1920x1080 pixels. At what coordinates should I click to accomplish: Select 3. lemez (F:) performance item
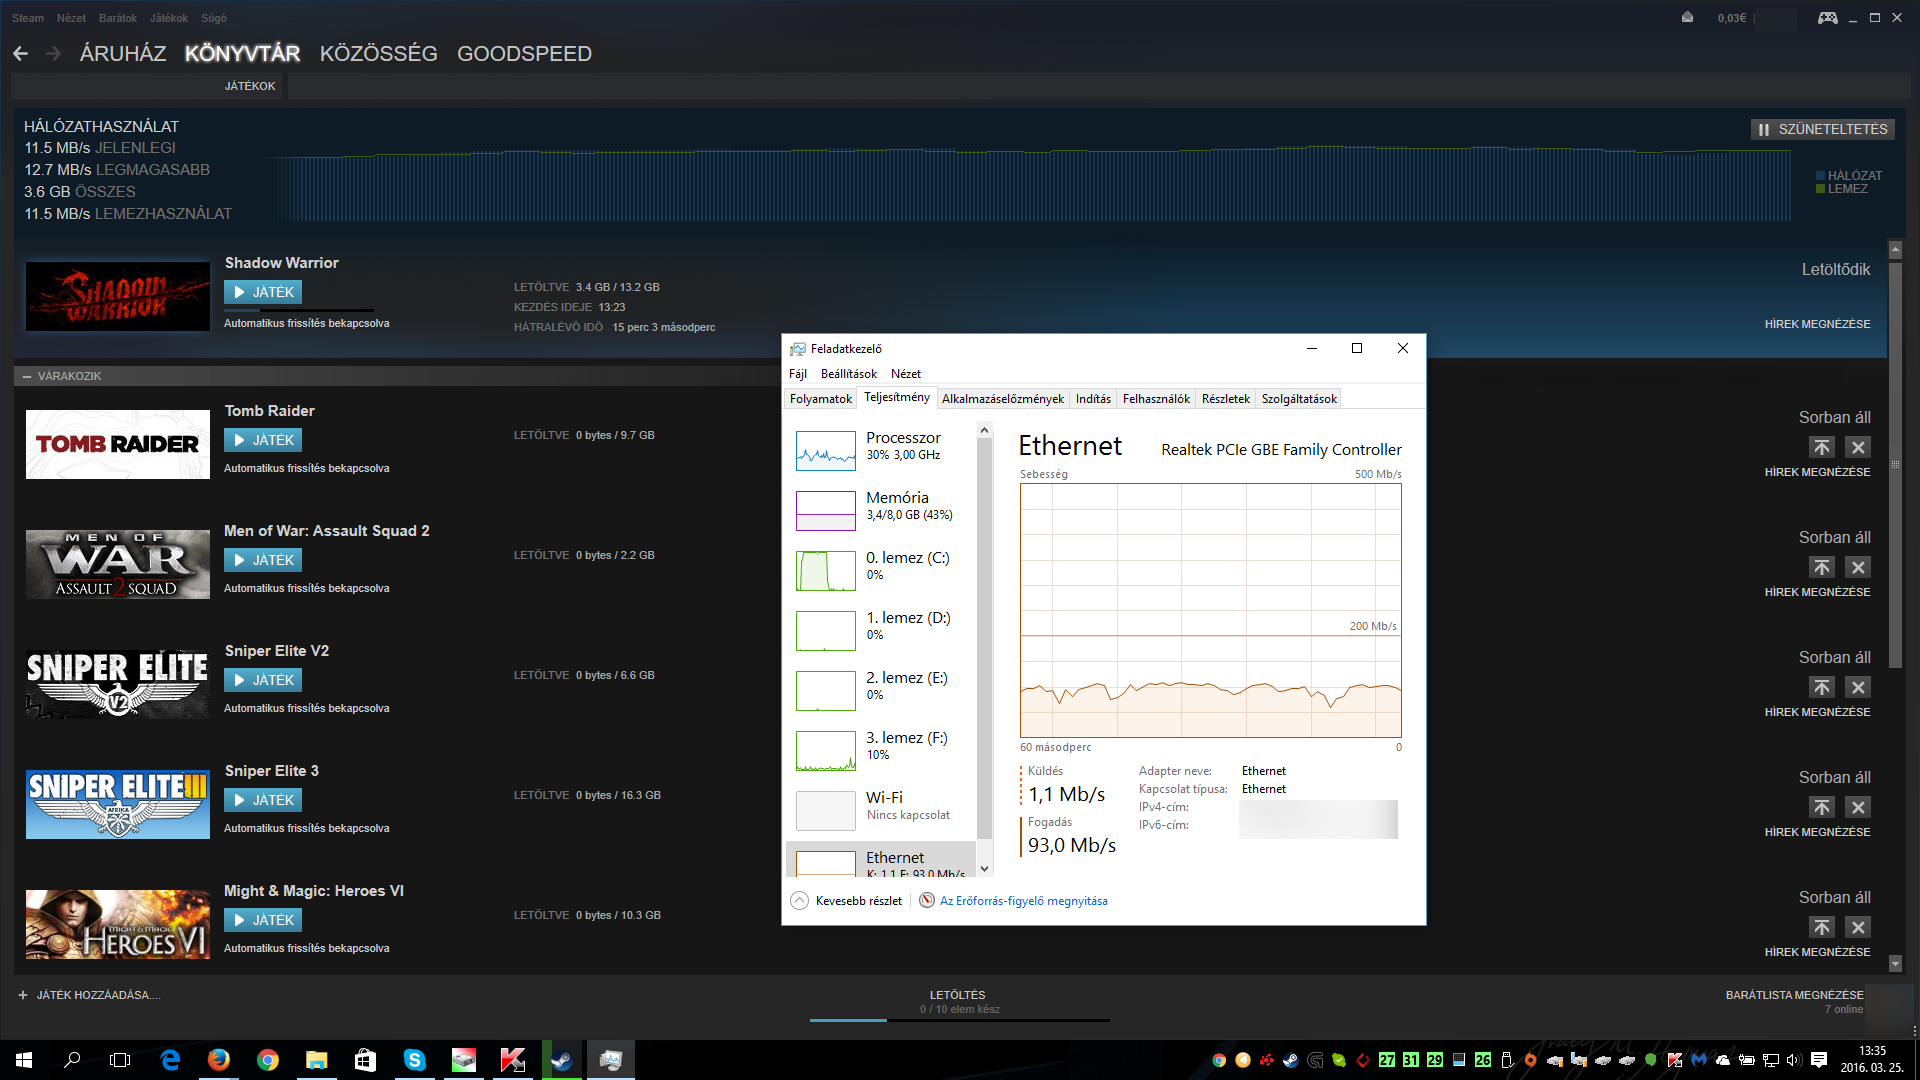[880, 750]
